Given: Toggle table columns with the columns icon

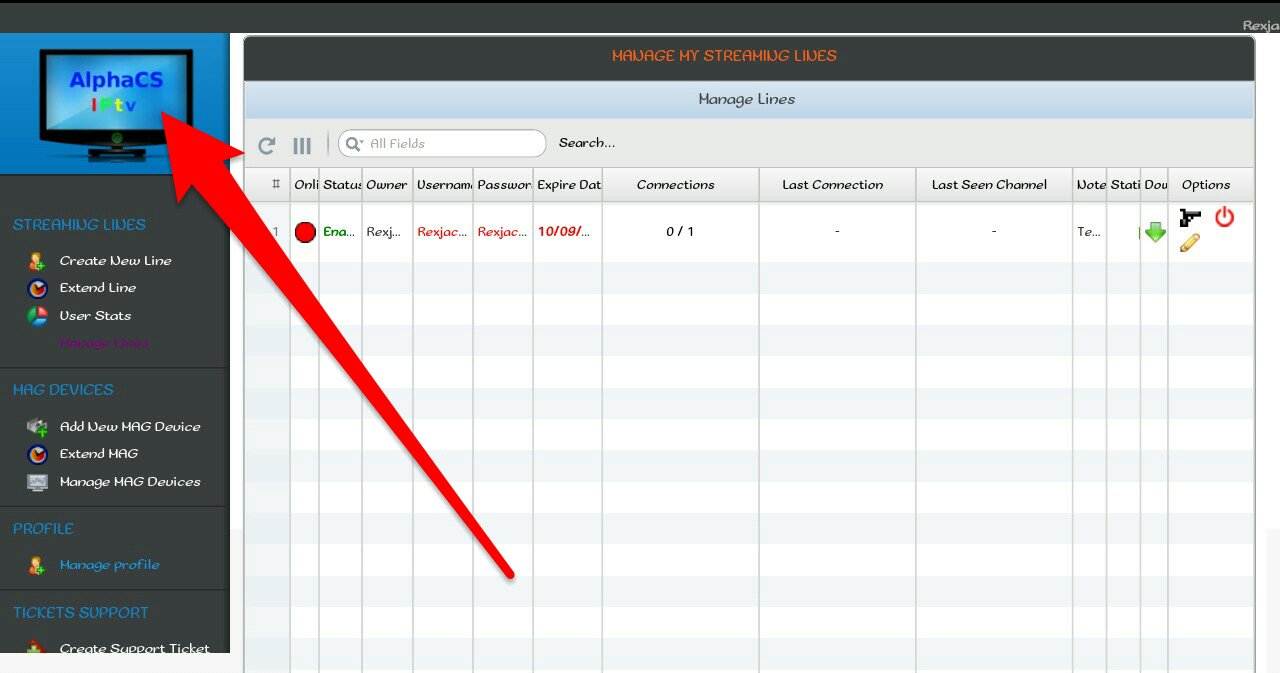Looking at the screenshot, I should click(302, 145).
